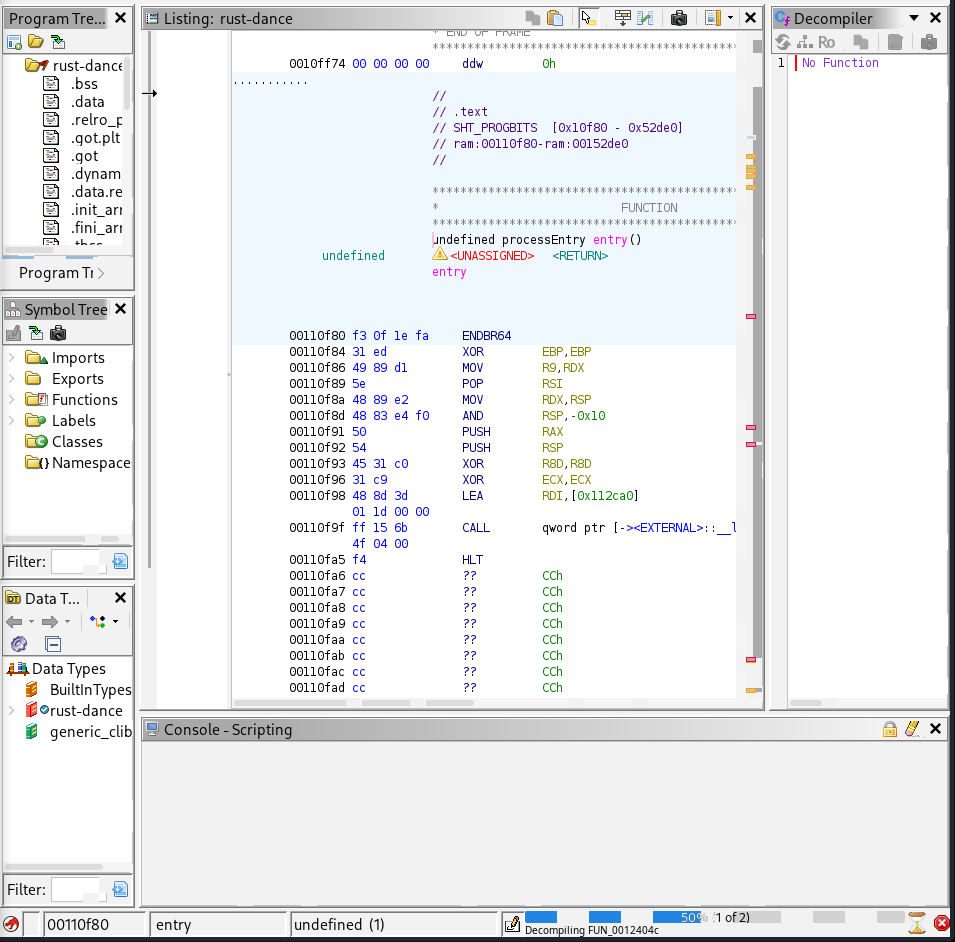Click Program Tree navigate selection icon
955x942 pixels.
coord(58,42)
